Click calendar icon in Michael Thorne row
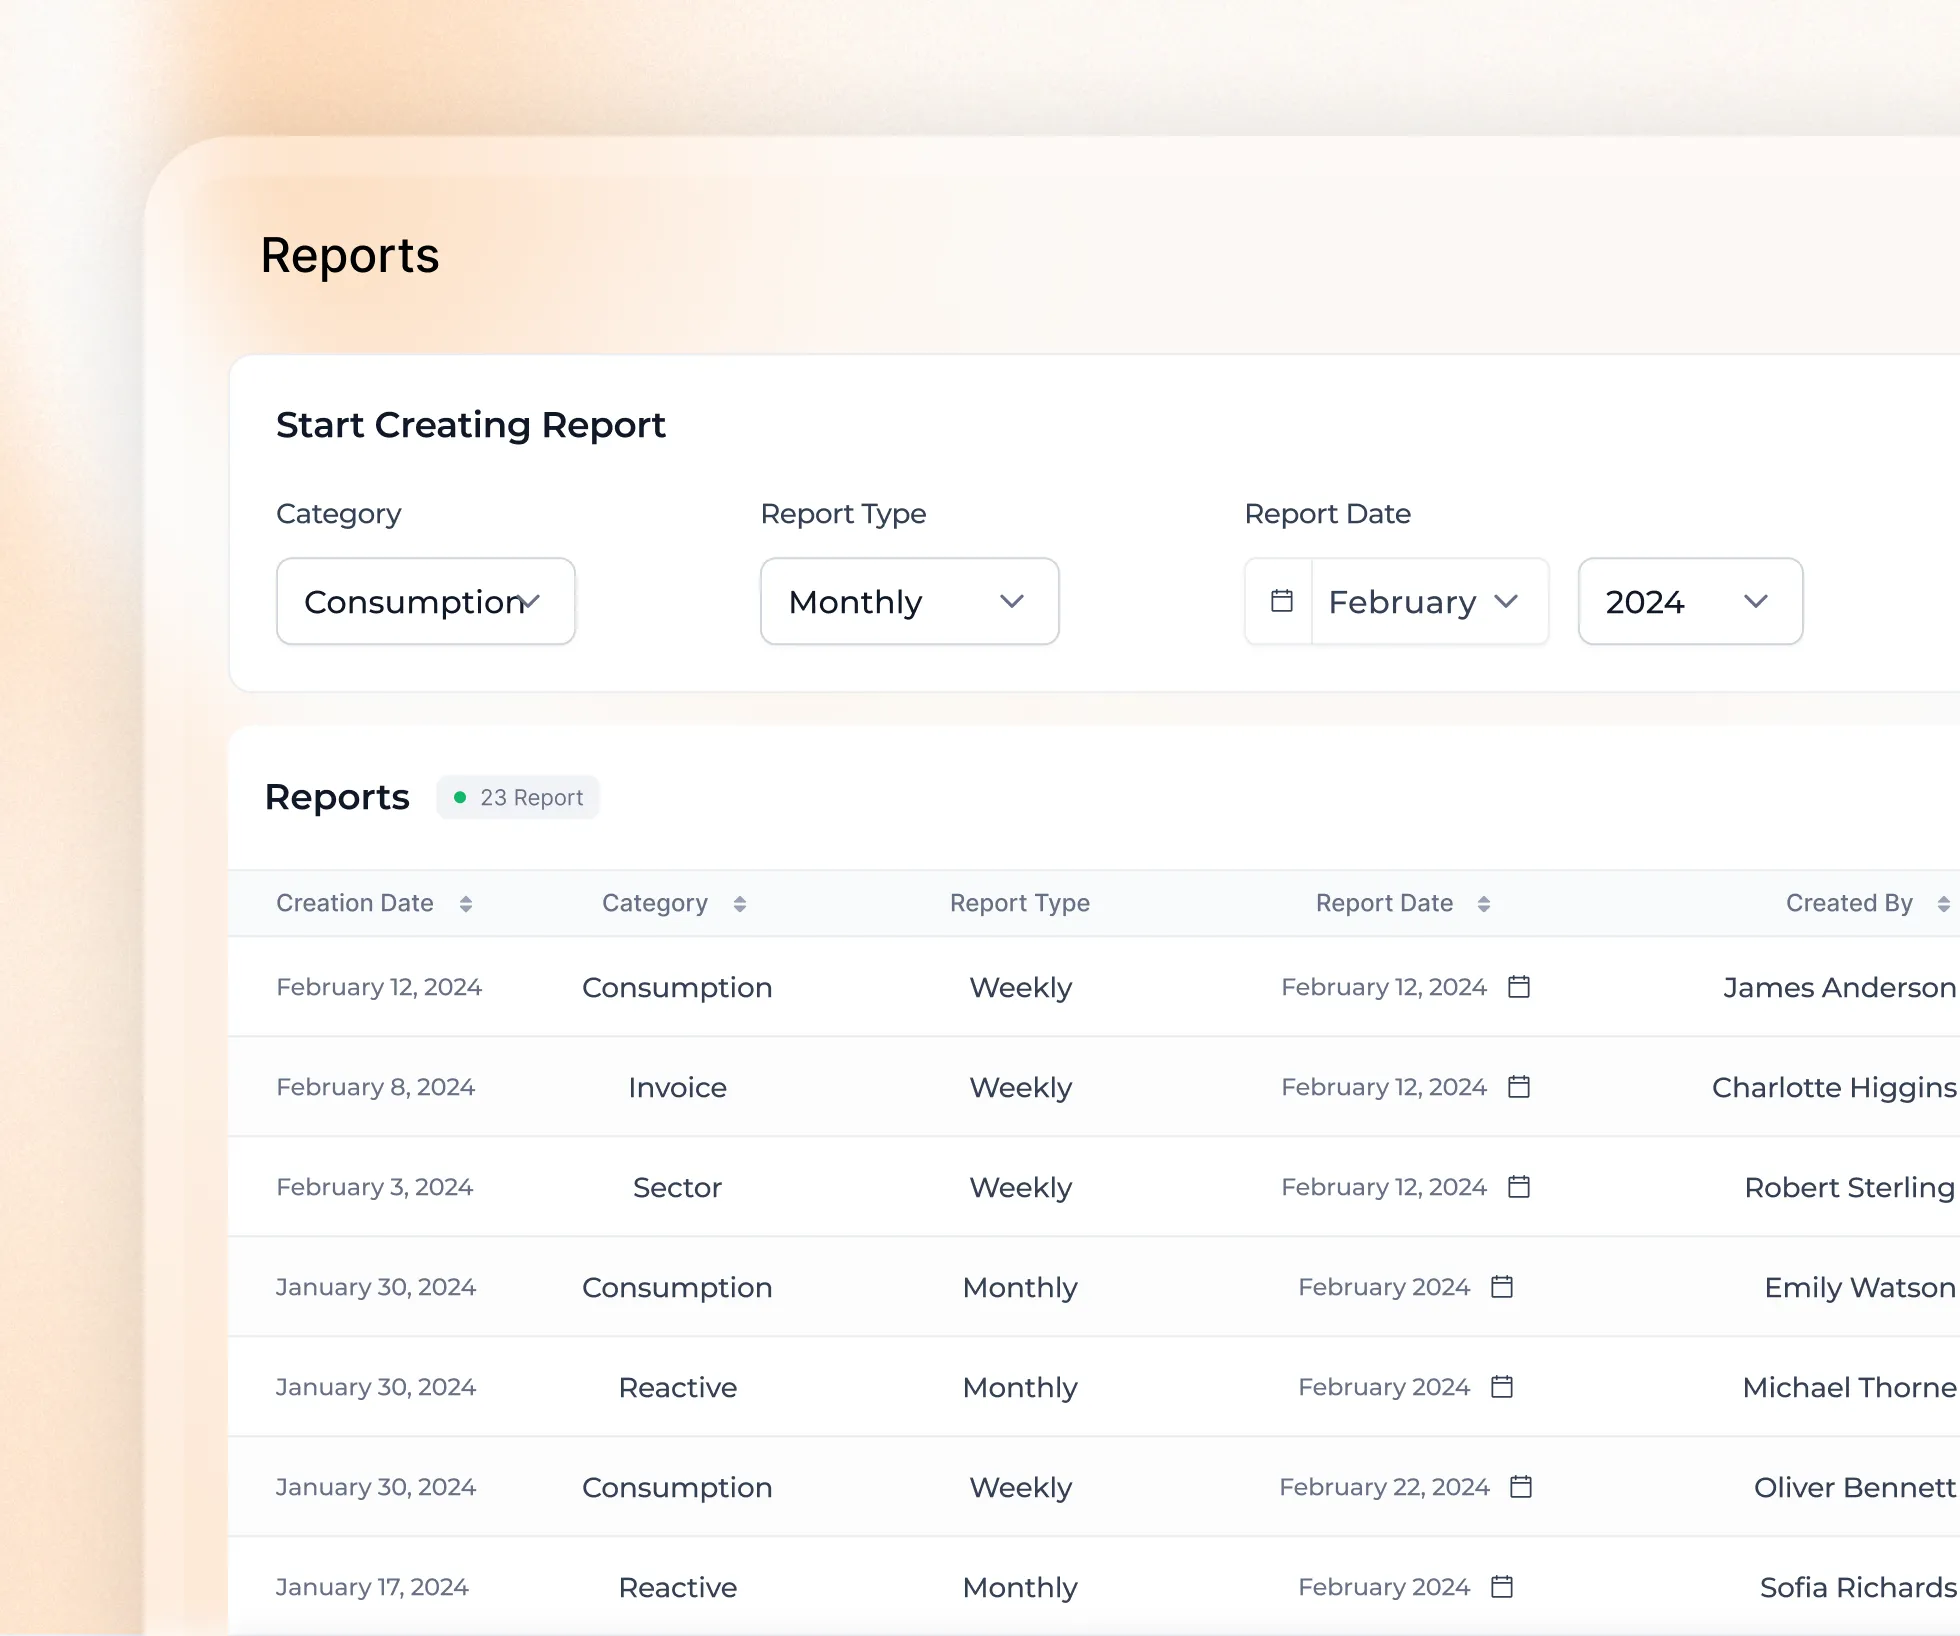1960x1636 pixels. point(1502,1387)
